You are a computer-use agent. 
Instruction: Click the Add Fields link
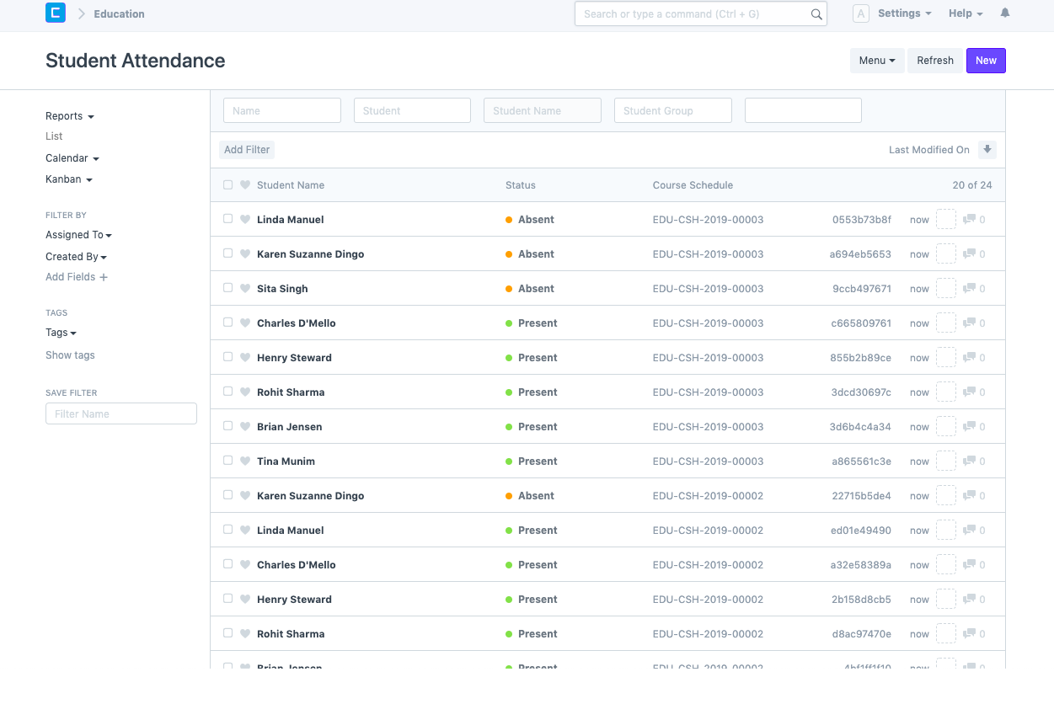[x=70, y=277]
